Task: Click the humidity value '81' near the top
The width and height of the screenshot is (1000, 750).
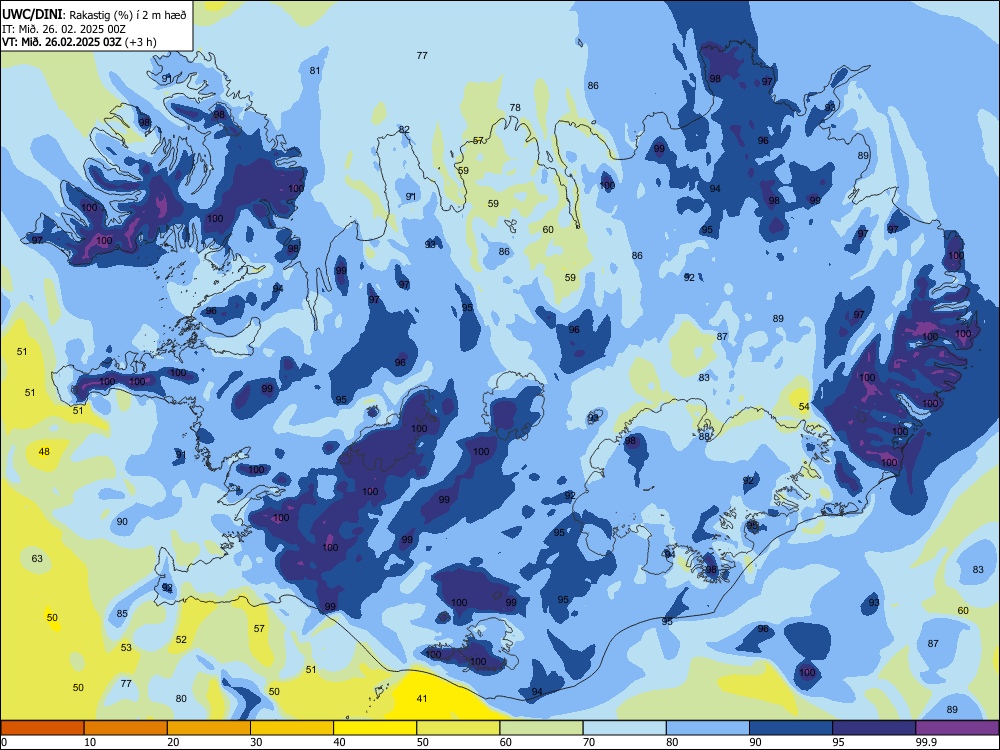Action: click(314, 70)
